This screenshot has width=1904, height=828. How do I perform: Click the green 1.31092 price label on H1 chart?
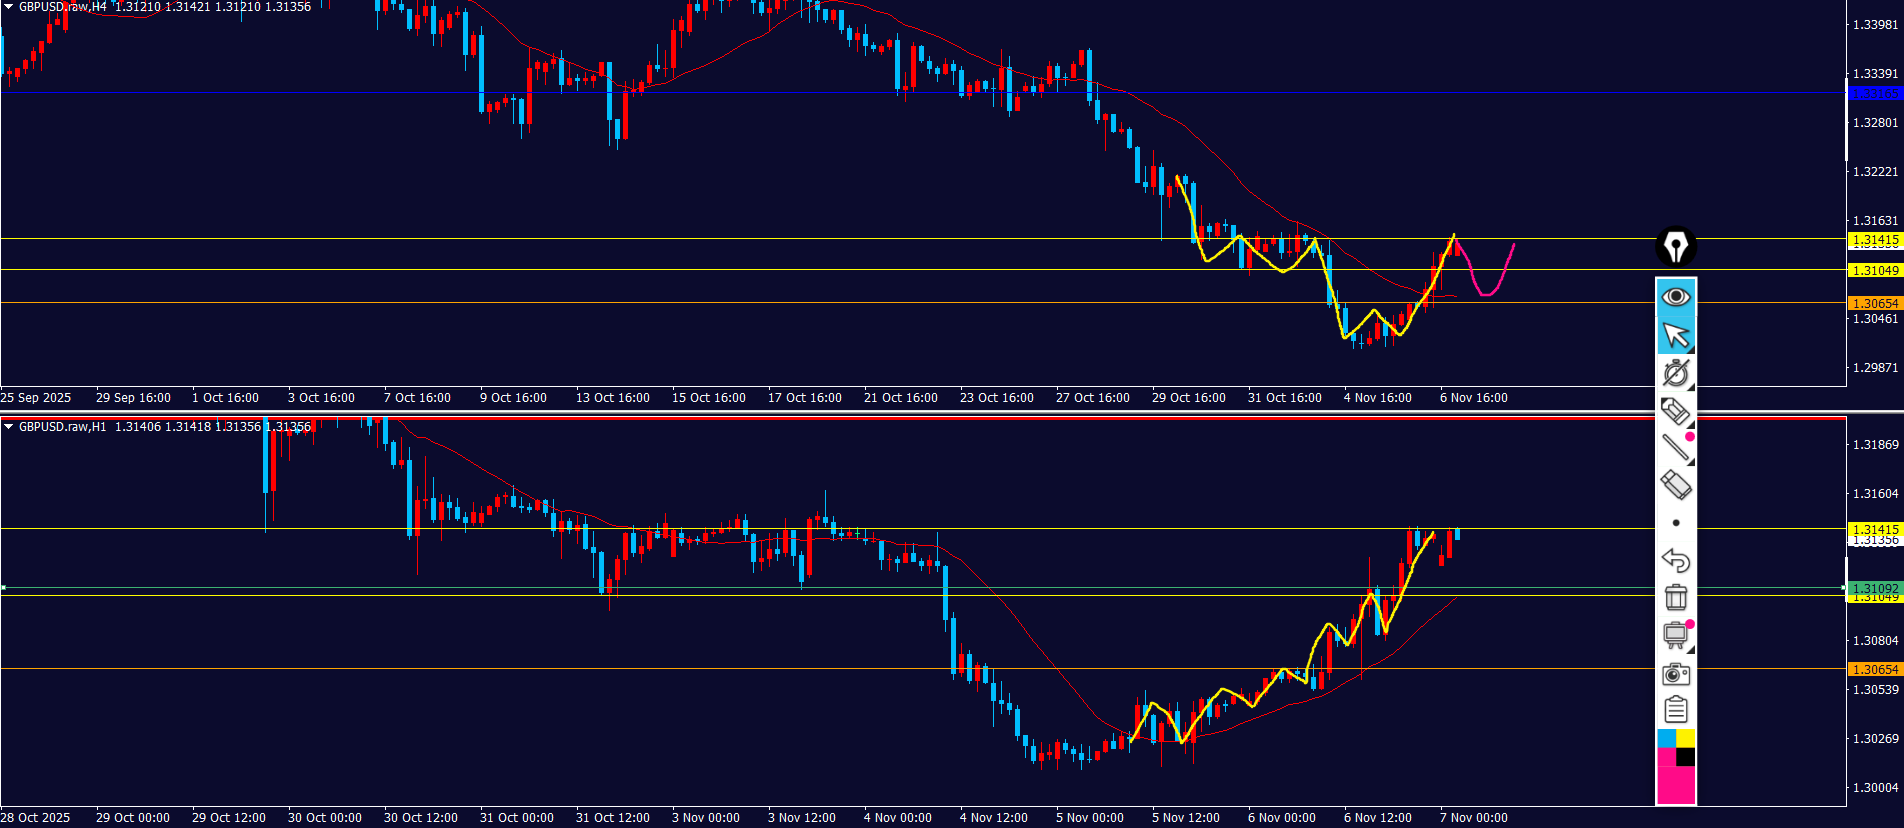pyautogui.click(x=1874, y=588)
